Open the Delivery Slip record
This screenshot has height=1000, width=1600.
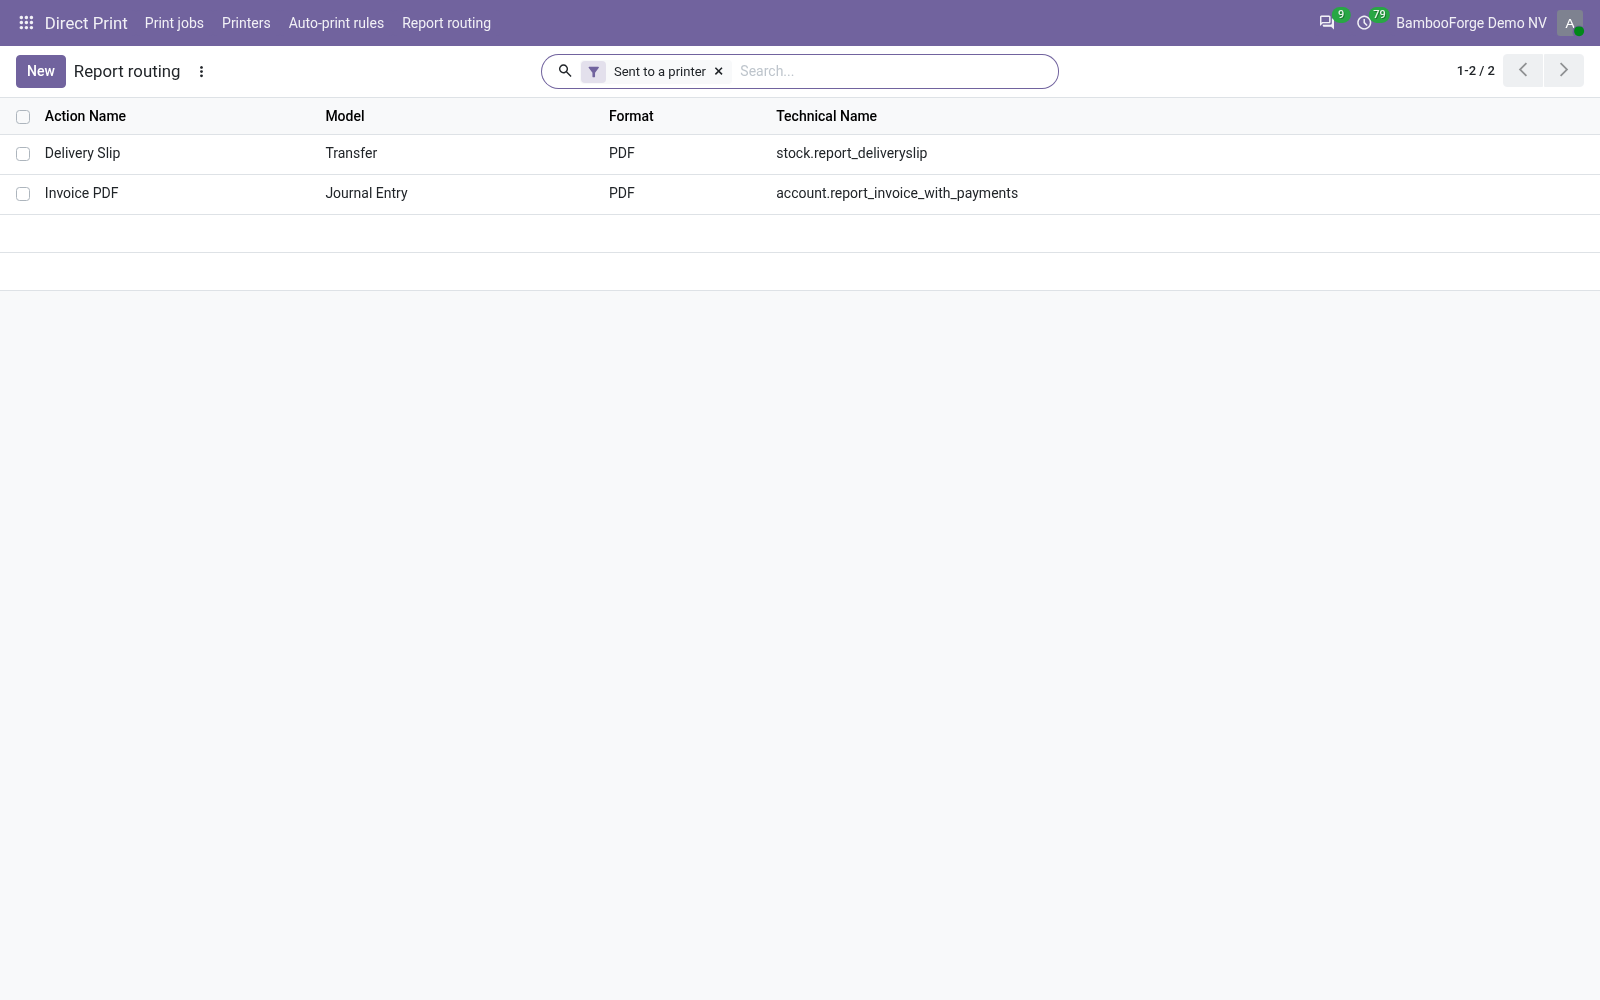click(82, 153)
